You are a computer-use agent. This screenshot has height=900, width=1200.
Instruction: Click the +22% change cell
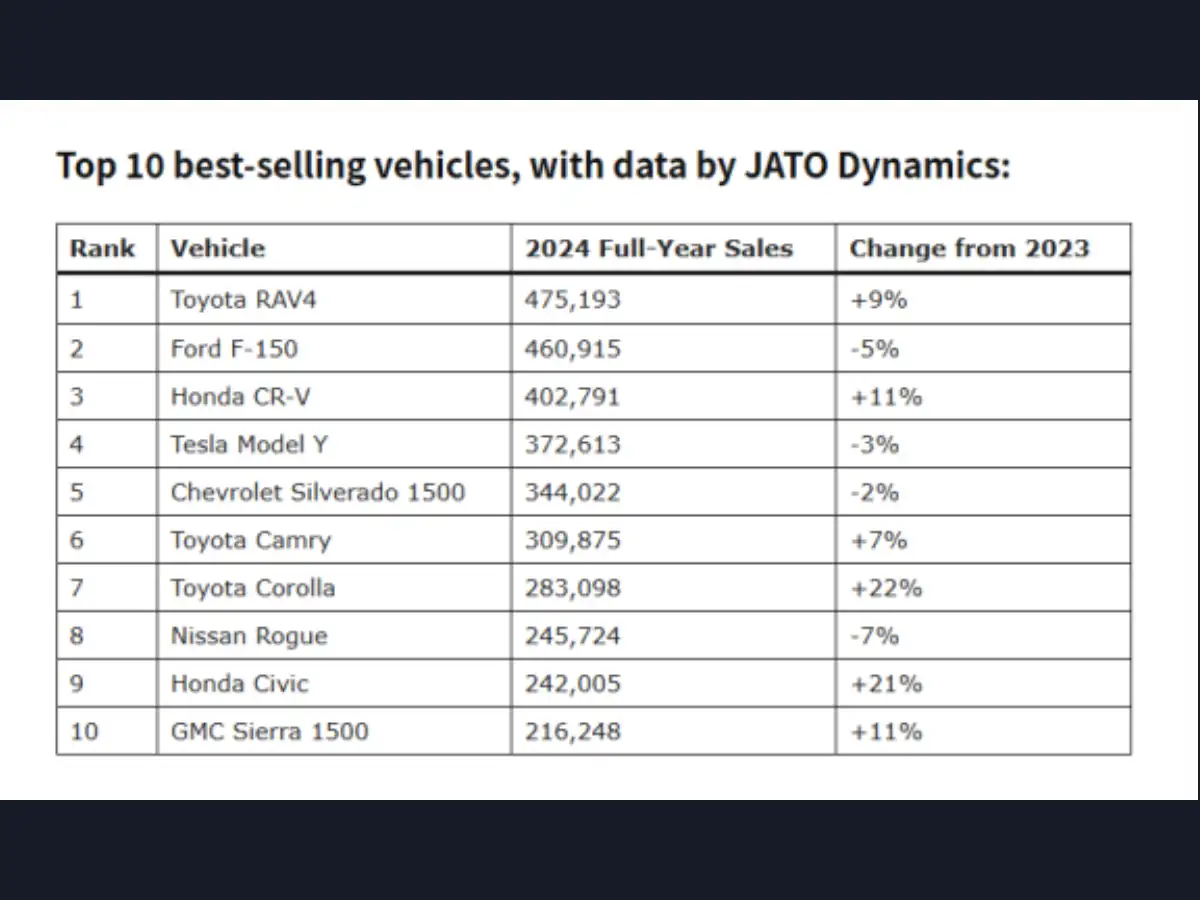(886, 588)
